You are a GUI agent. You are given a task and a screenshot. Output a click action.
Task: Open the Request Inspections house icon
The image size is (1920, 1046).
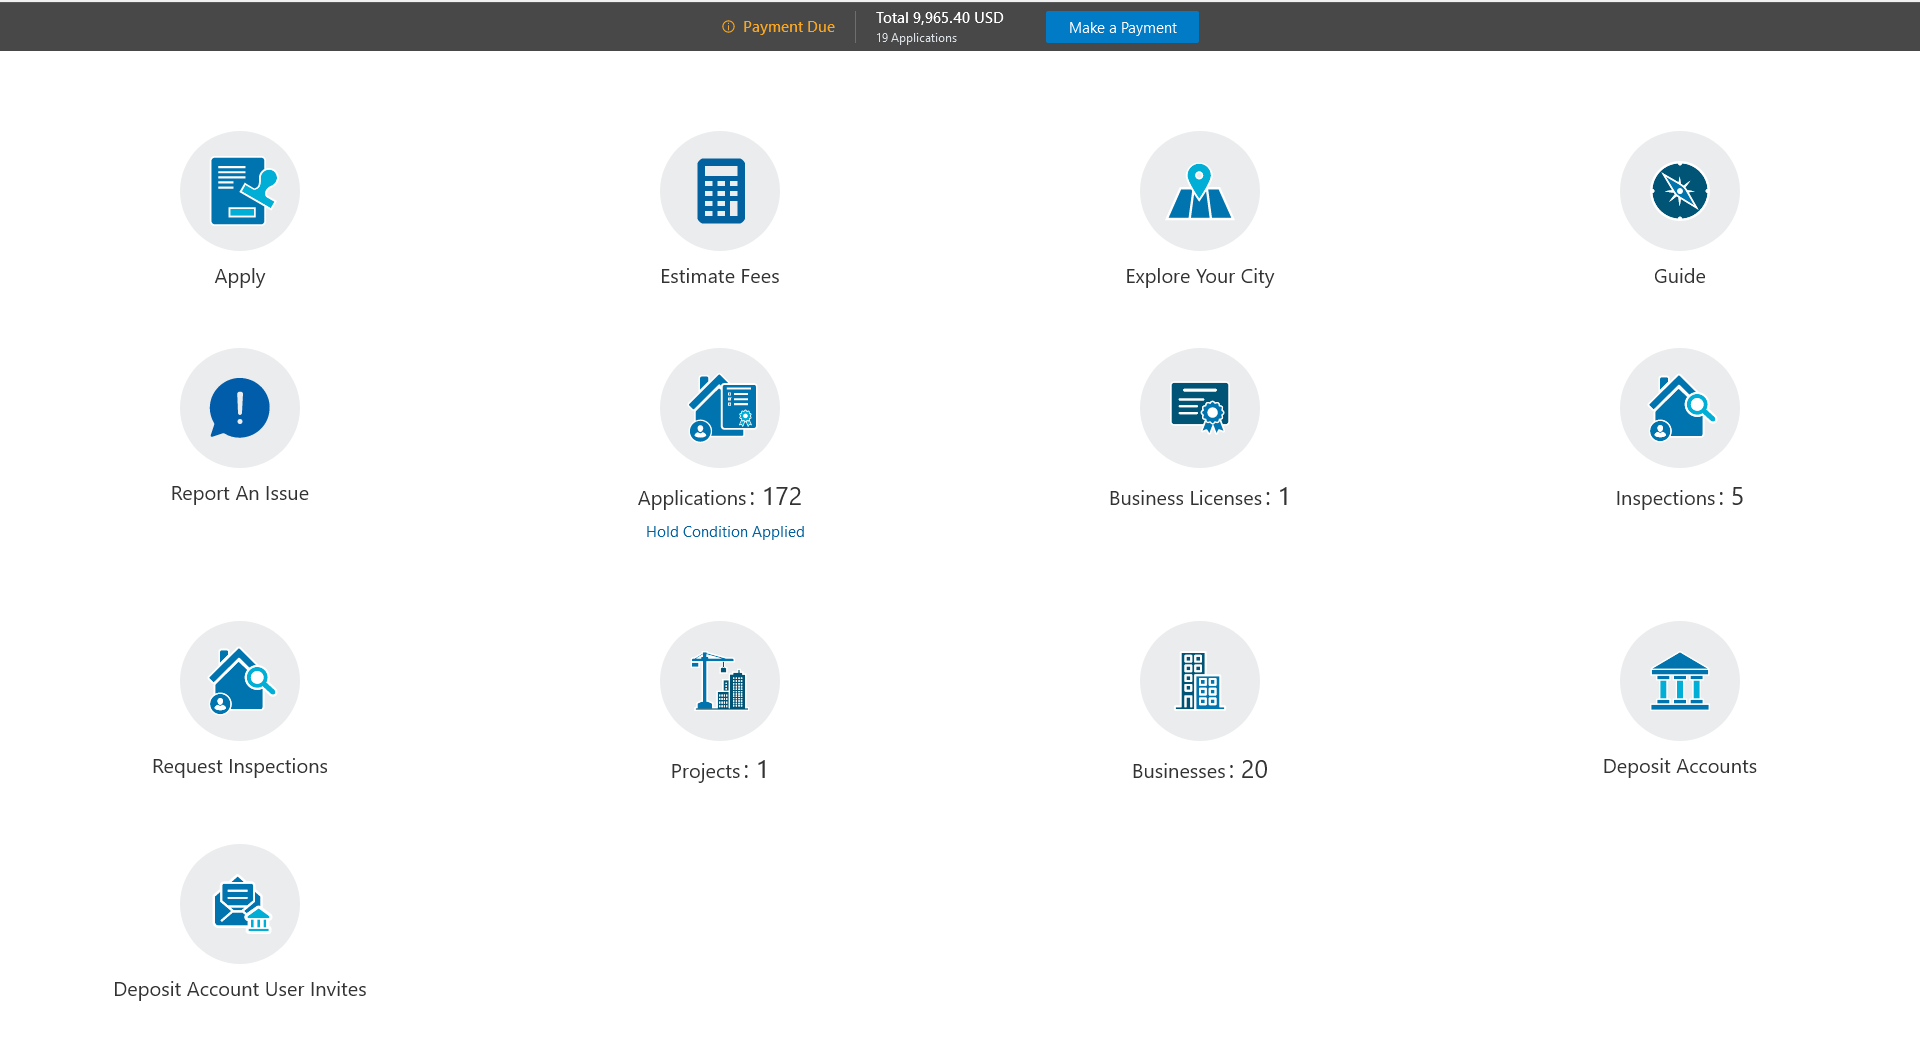pos(240,681)
